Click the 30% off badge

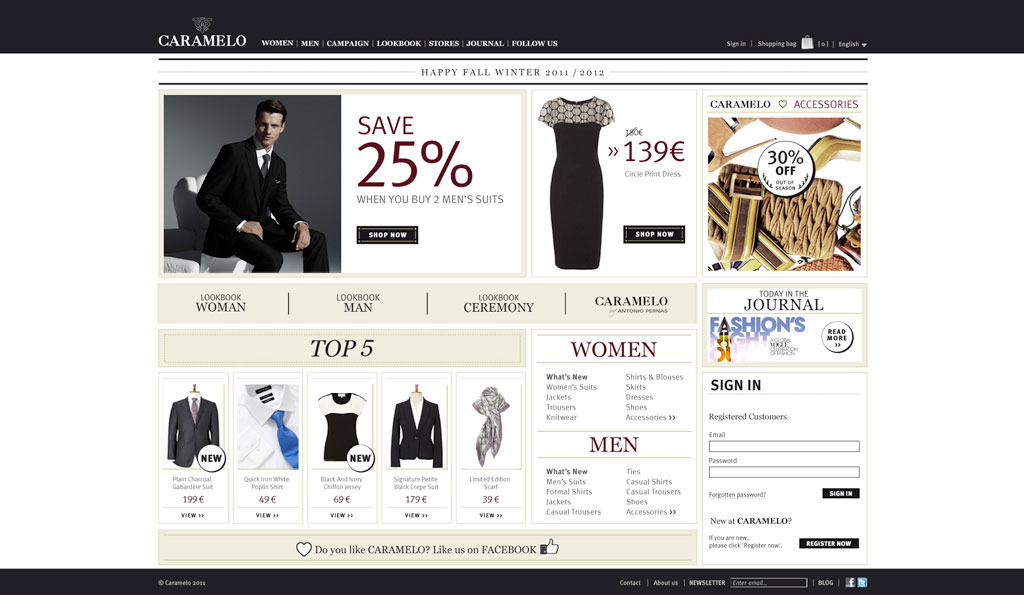pos(786,169)
